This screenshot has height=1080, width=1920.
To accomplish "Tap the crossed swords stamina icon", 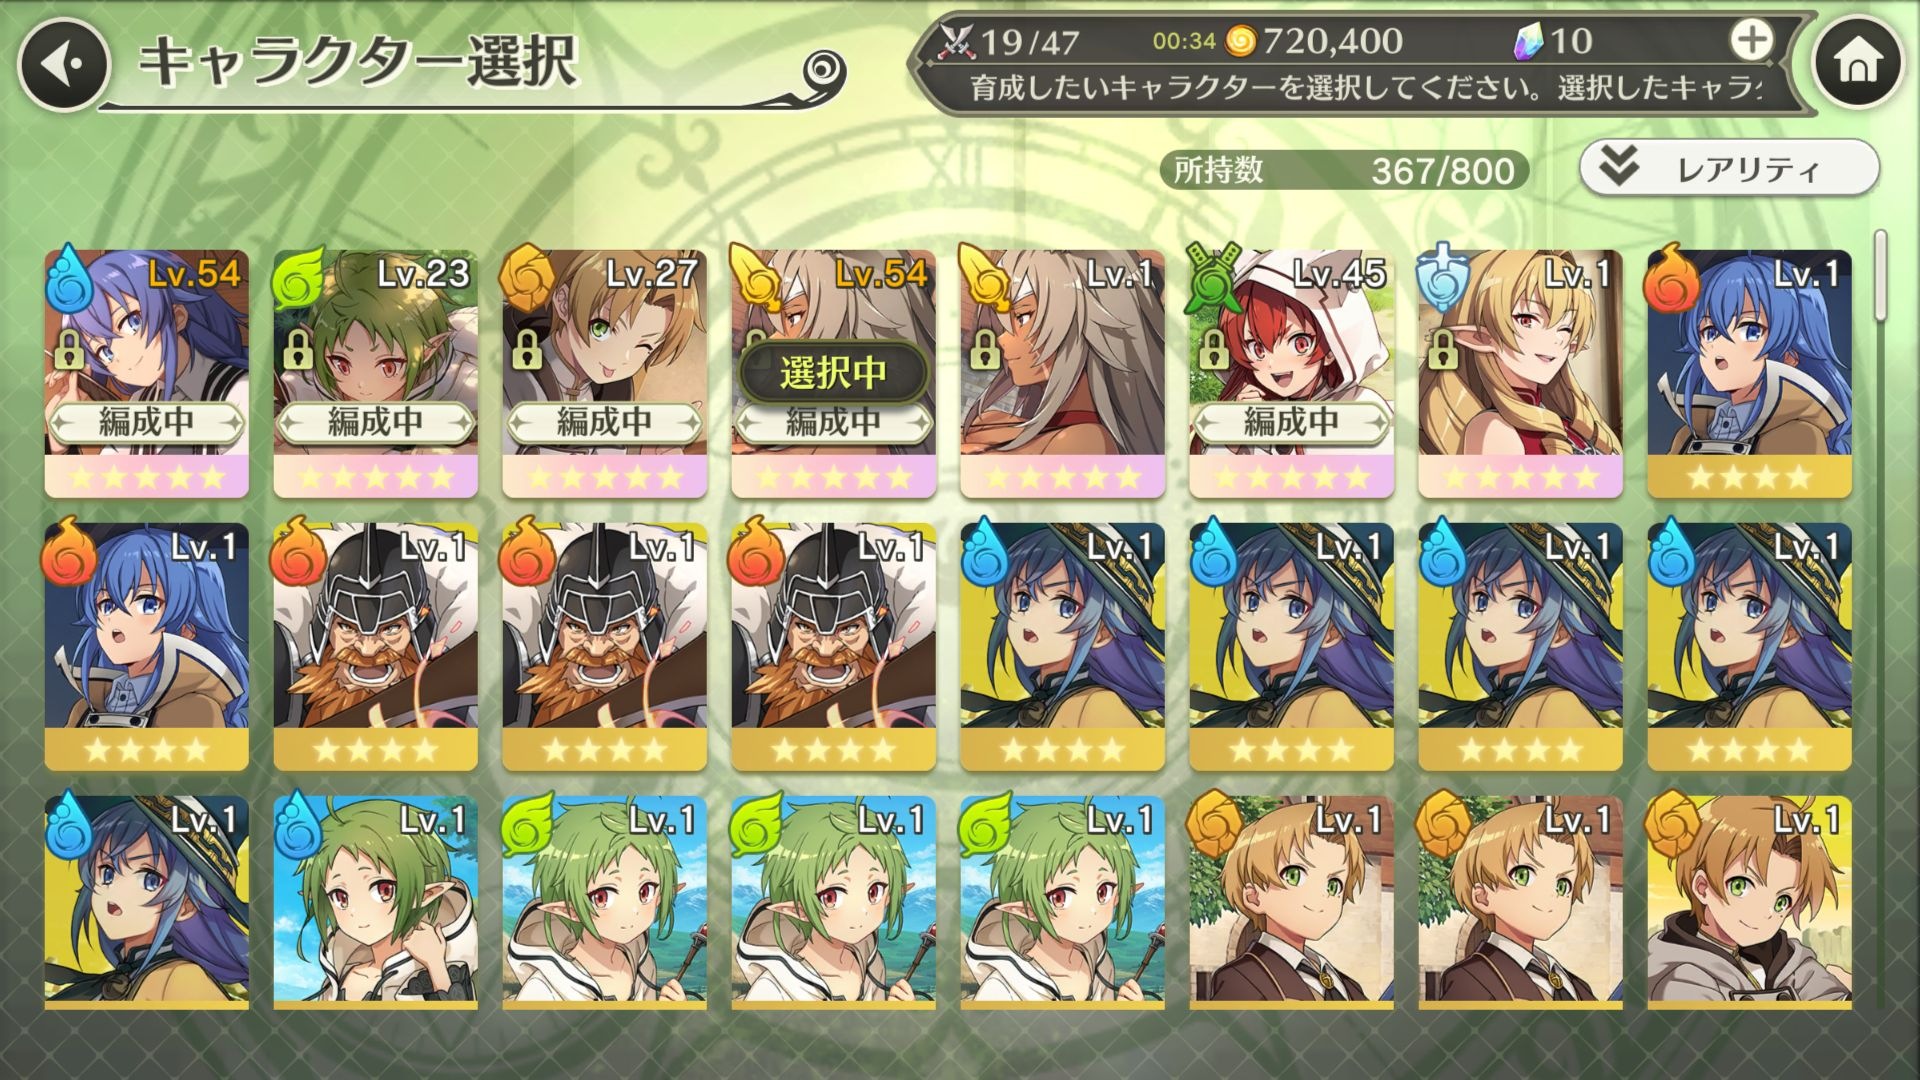I will [x=957, y=41].
